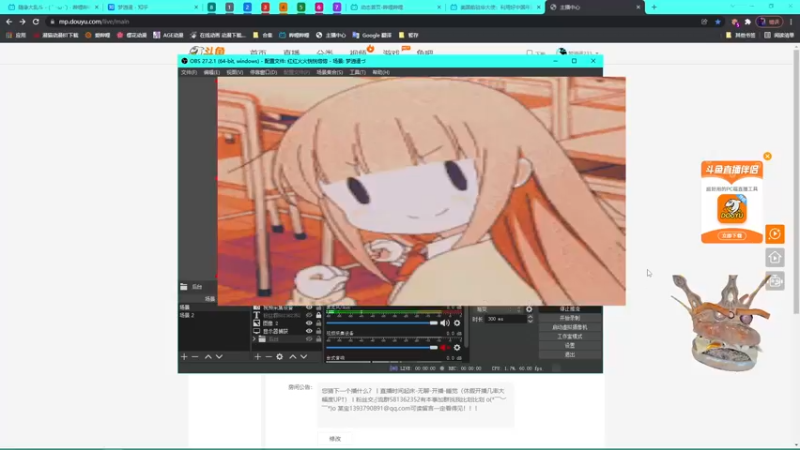Click the 启动虚拟摄像机 button
Image resolution: width=800 pixels, height=450 pixels.
tap(569, 327)
